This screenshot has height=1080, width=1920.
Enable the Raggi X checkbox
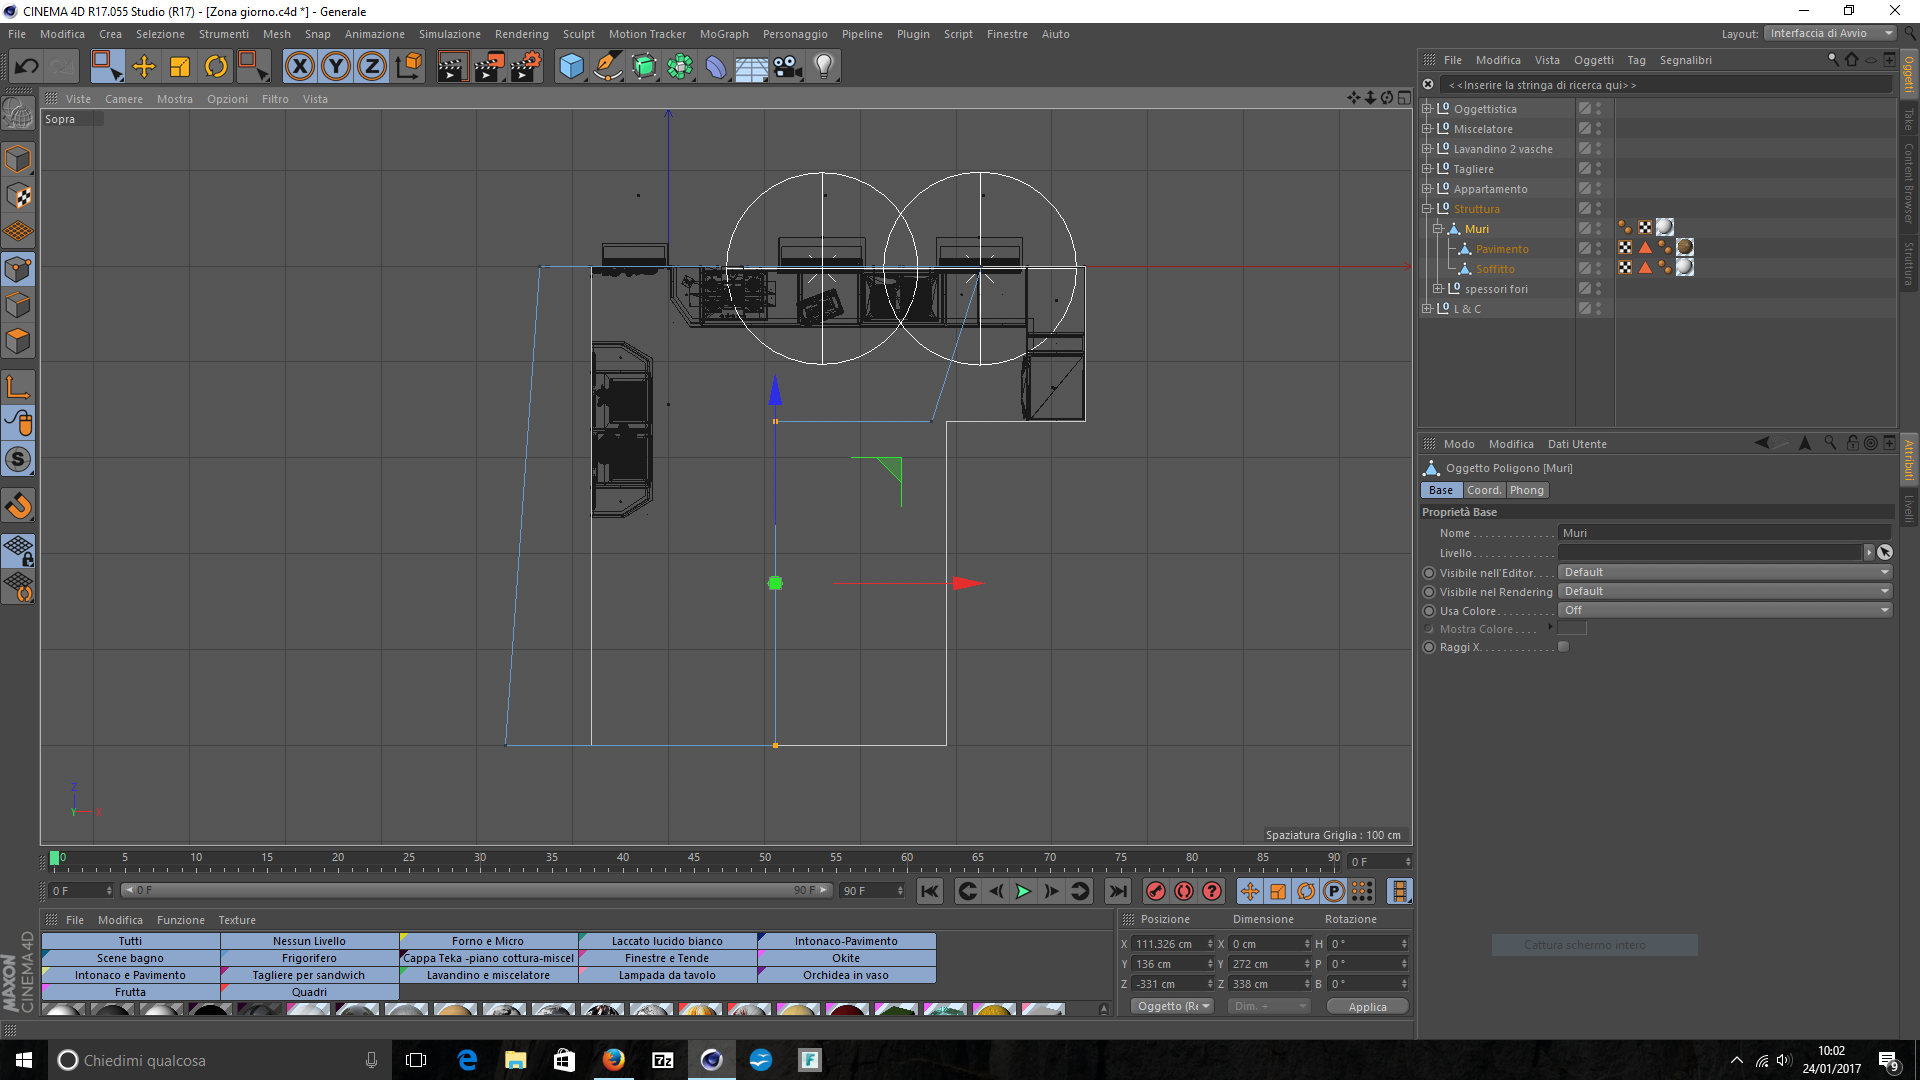tap(1563, 647)
